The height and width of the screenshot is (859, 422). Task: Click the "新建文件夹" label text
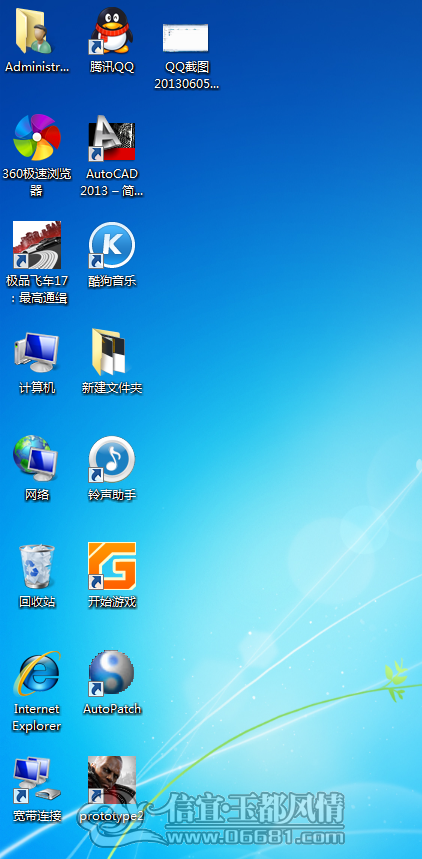click(x=112, y=388)
